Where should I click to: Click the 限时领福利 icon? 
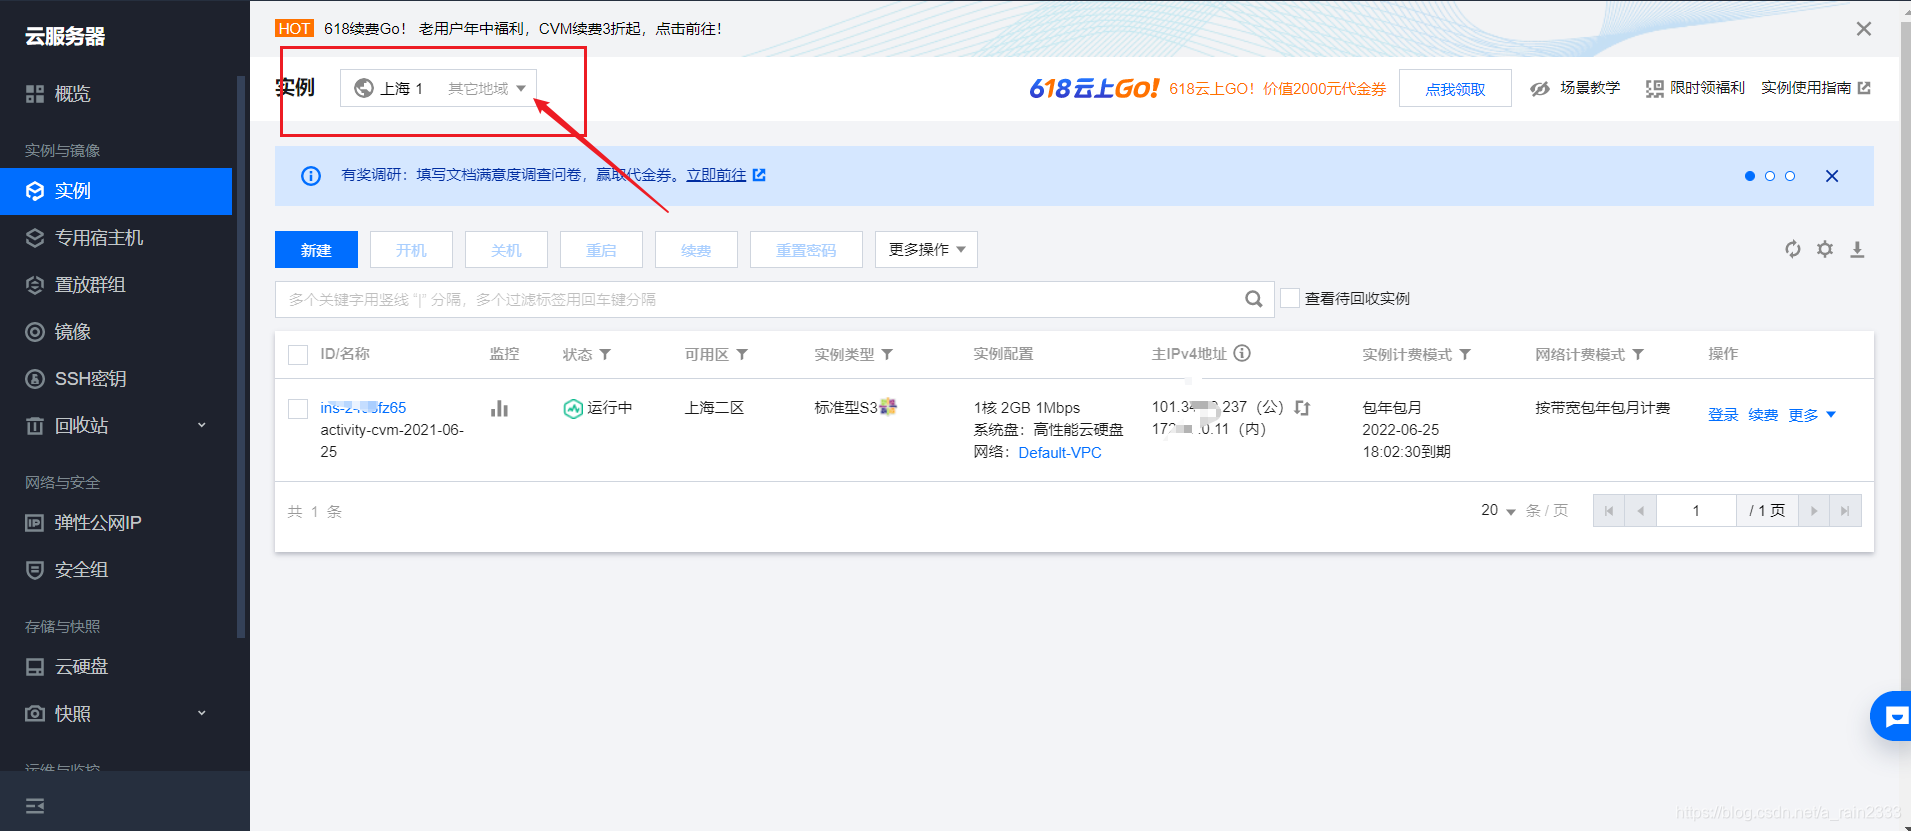point(1655,89)
